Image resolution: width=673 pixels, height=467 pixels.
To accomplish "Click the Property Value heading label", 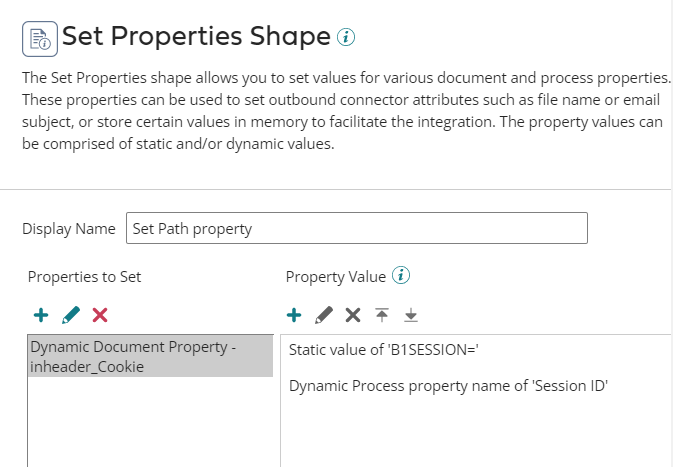I will 336,277.
